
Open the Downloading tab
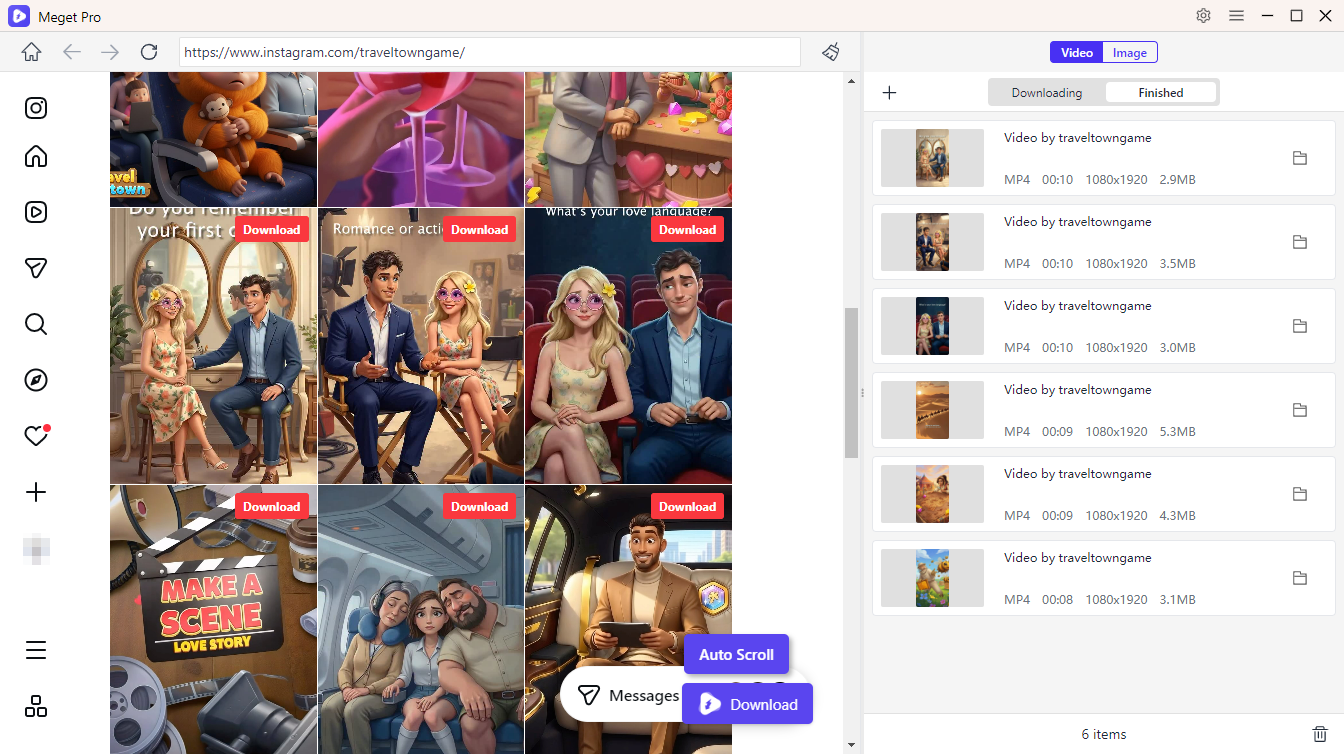click(1048, 91)
